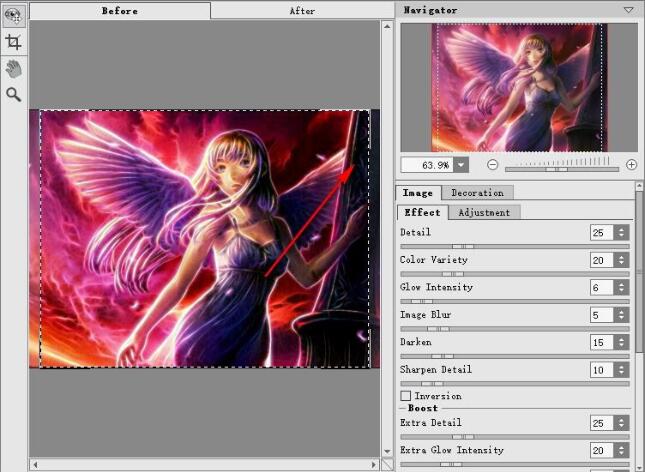Adjust the Detail slider
This screenshot has width=645, height=472.
[x=515, y=246]
